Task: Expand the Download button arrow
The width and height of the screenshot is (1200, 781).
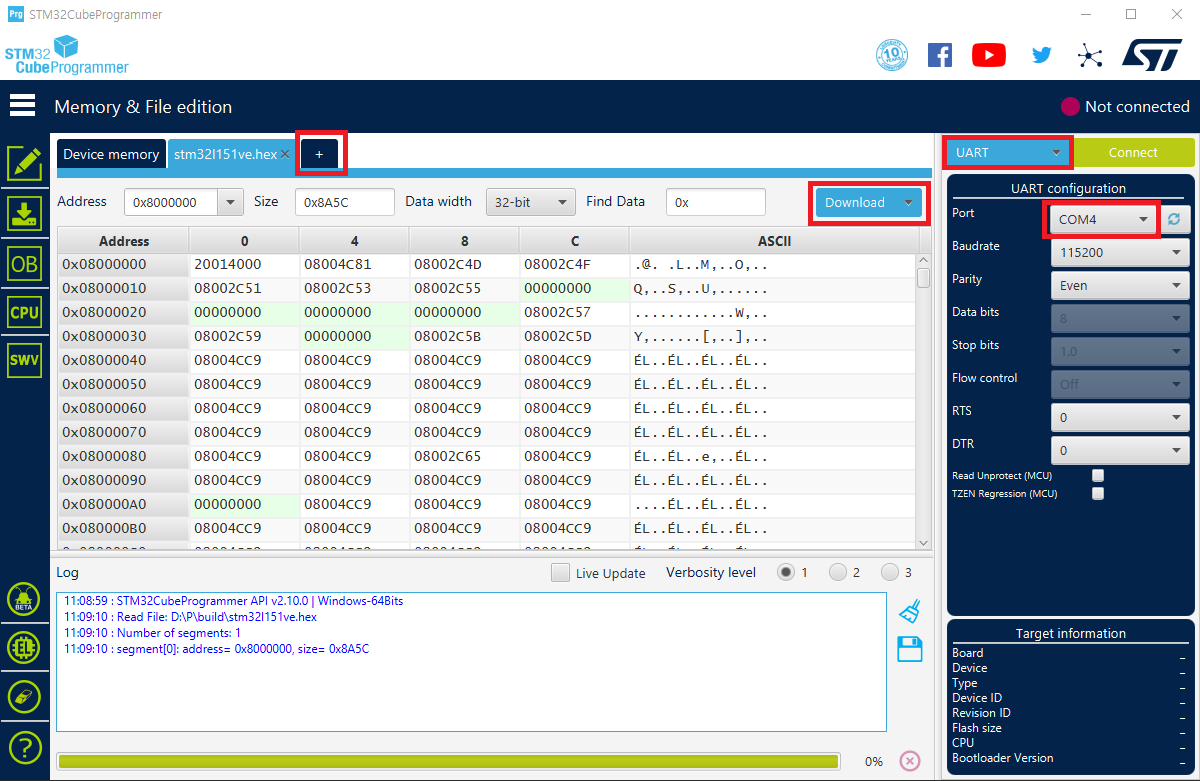Action: point(908,202)
